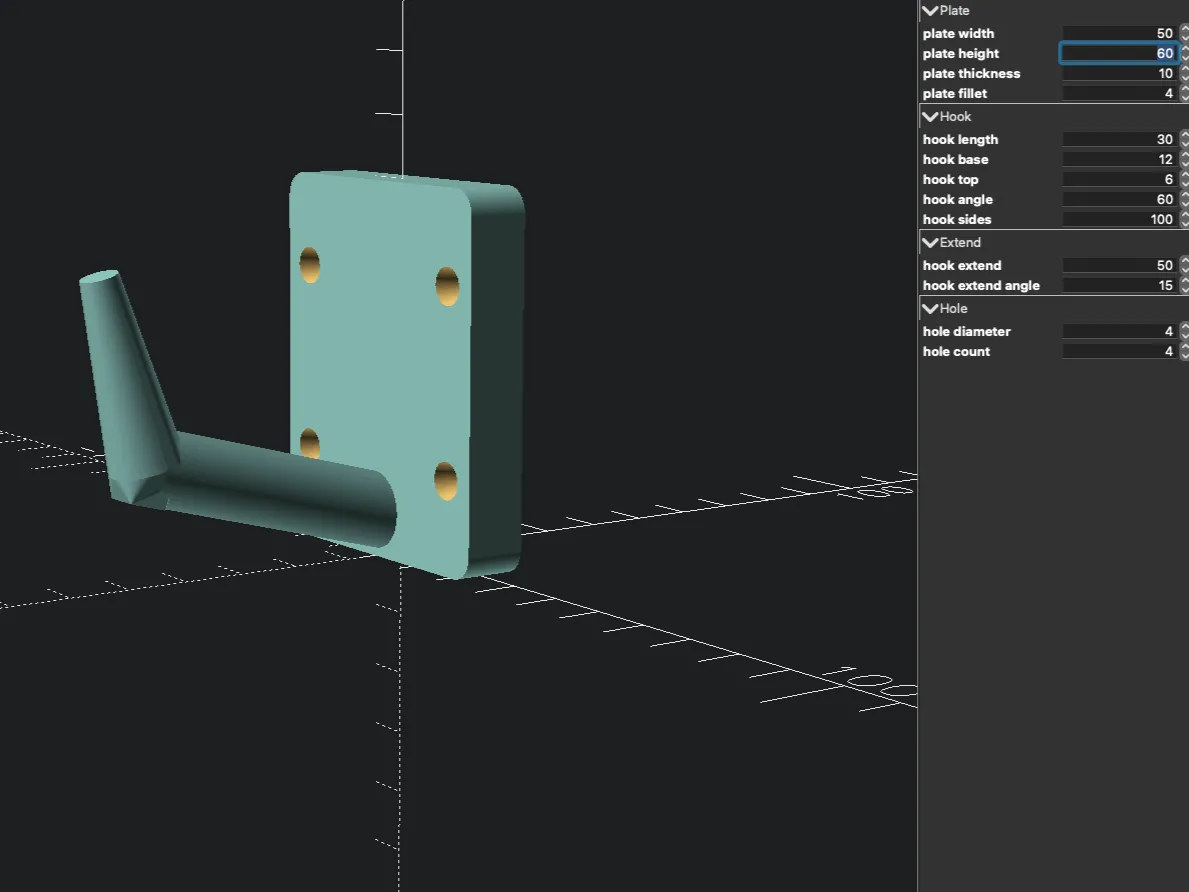Collapse the Plate parameter section
1189x892 pixels.
930,11
